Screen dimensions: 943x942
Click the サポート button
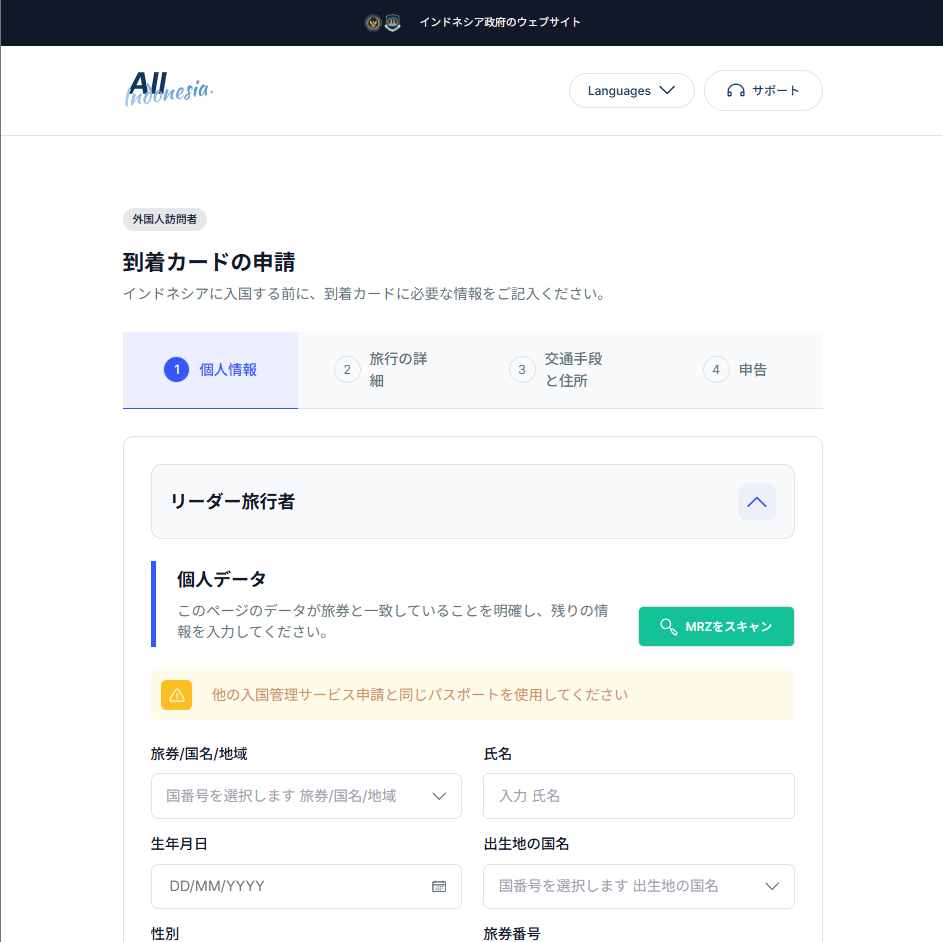click(x=763, y=91)
